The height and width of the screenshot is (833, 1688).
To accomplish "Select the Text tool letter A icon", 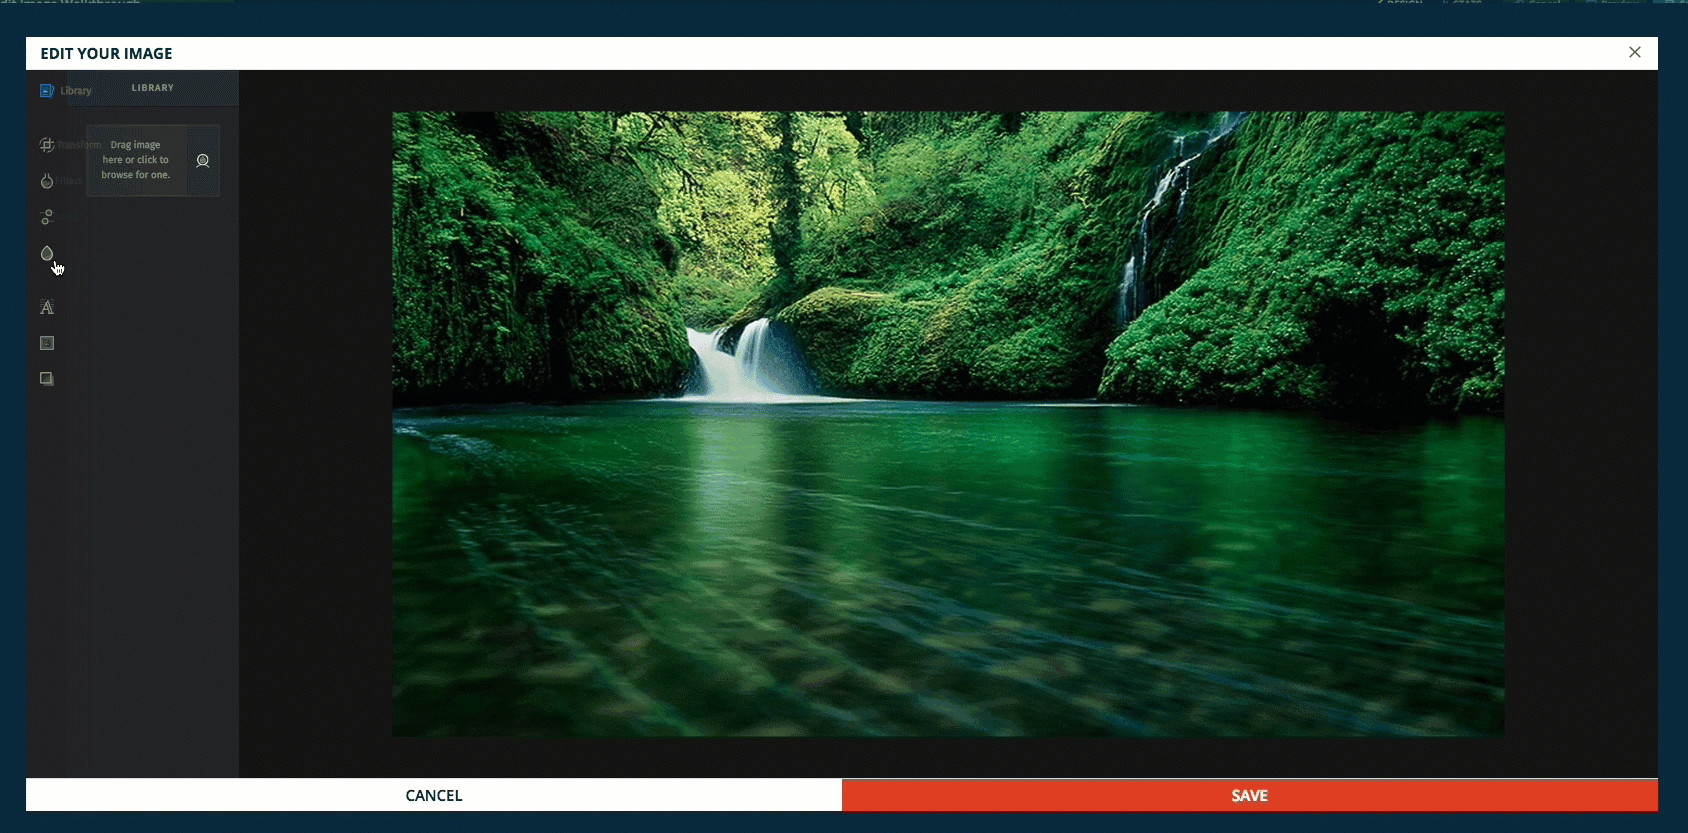I will tap(46, 307).
